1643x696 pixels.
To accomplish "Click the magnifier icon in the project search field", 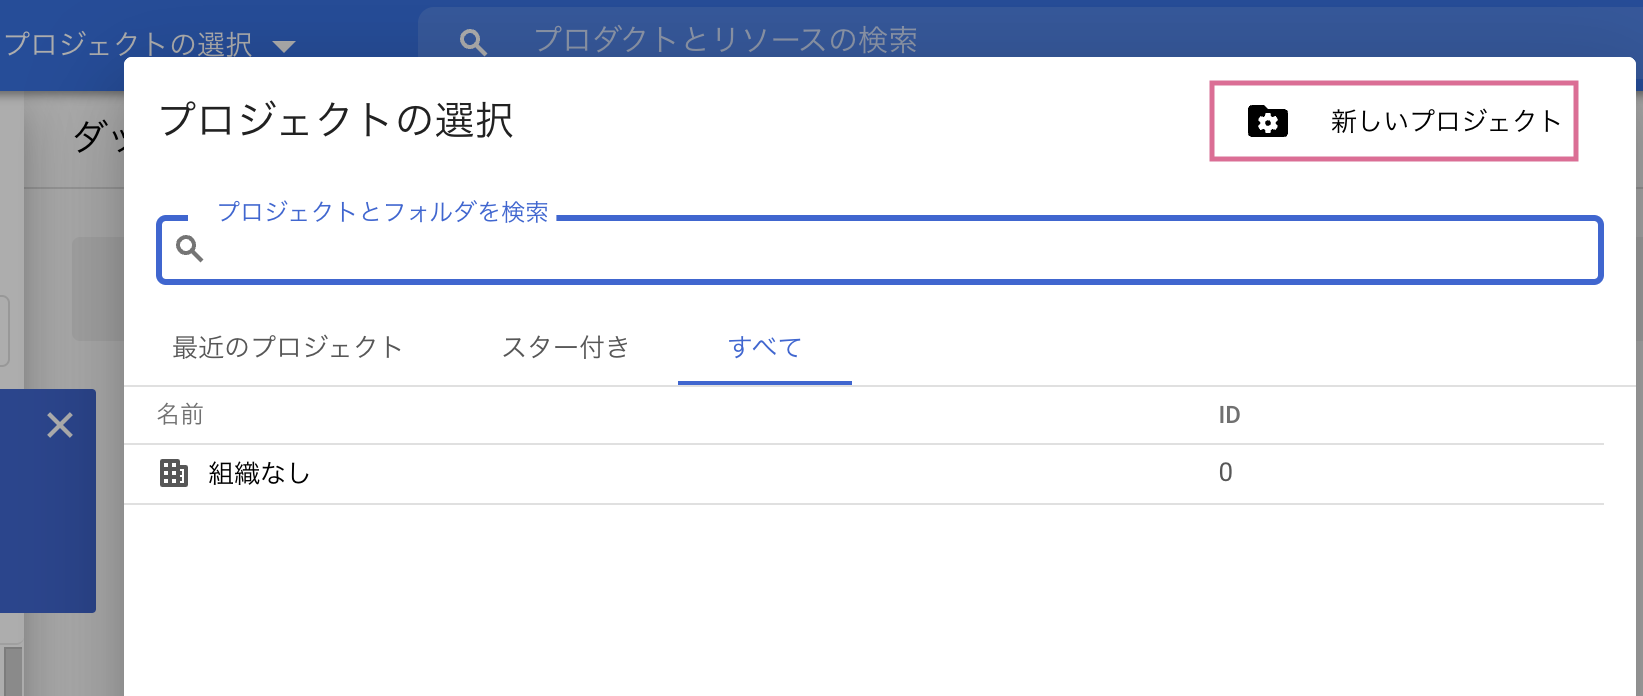I will point(189,249).
